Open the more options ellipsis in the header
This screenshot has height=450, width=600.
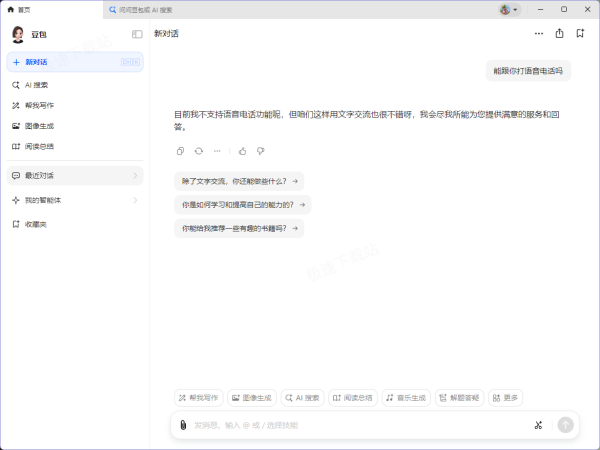tap(539, 34)
